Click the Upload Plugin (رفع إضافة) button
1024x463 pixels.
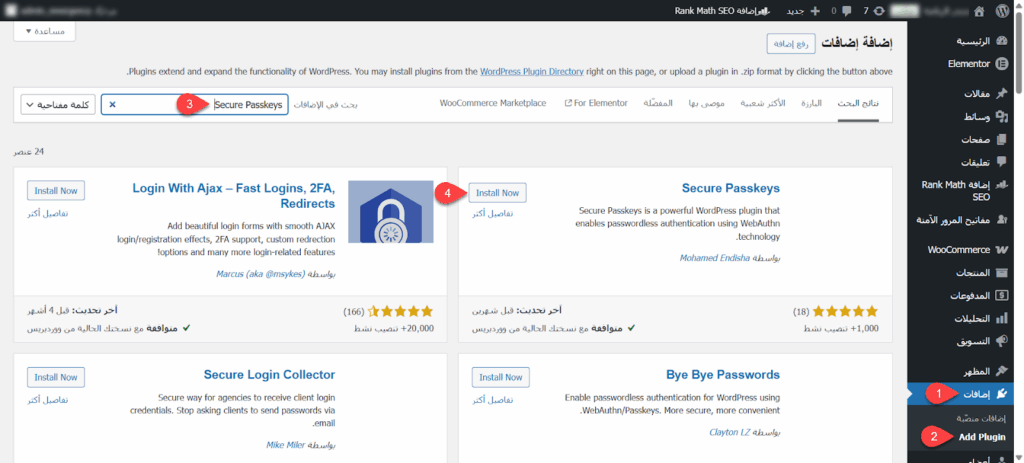pyautogui.click(x=791, y=43)
